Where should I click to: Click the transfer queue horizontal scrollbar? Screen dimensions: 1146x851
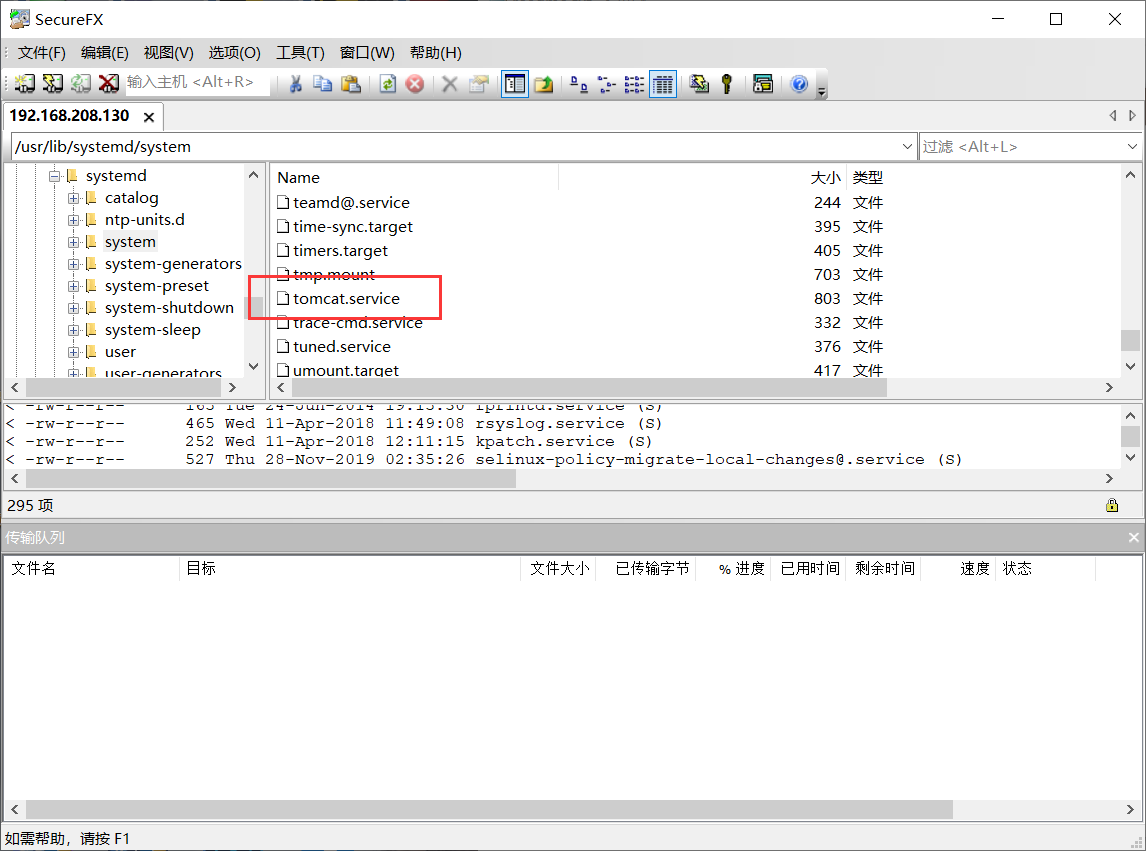(x=489, y=809)
